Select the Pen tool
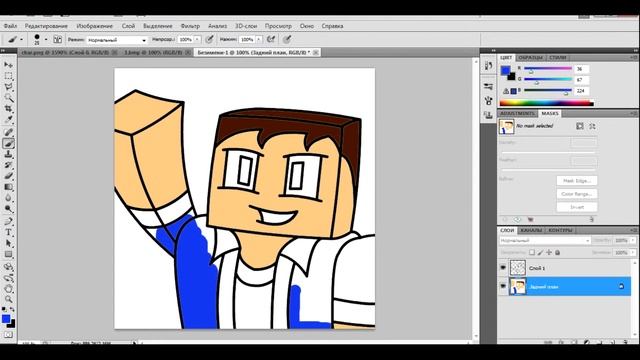Screen dimensions: 640x360 8,222
